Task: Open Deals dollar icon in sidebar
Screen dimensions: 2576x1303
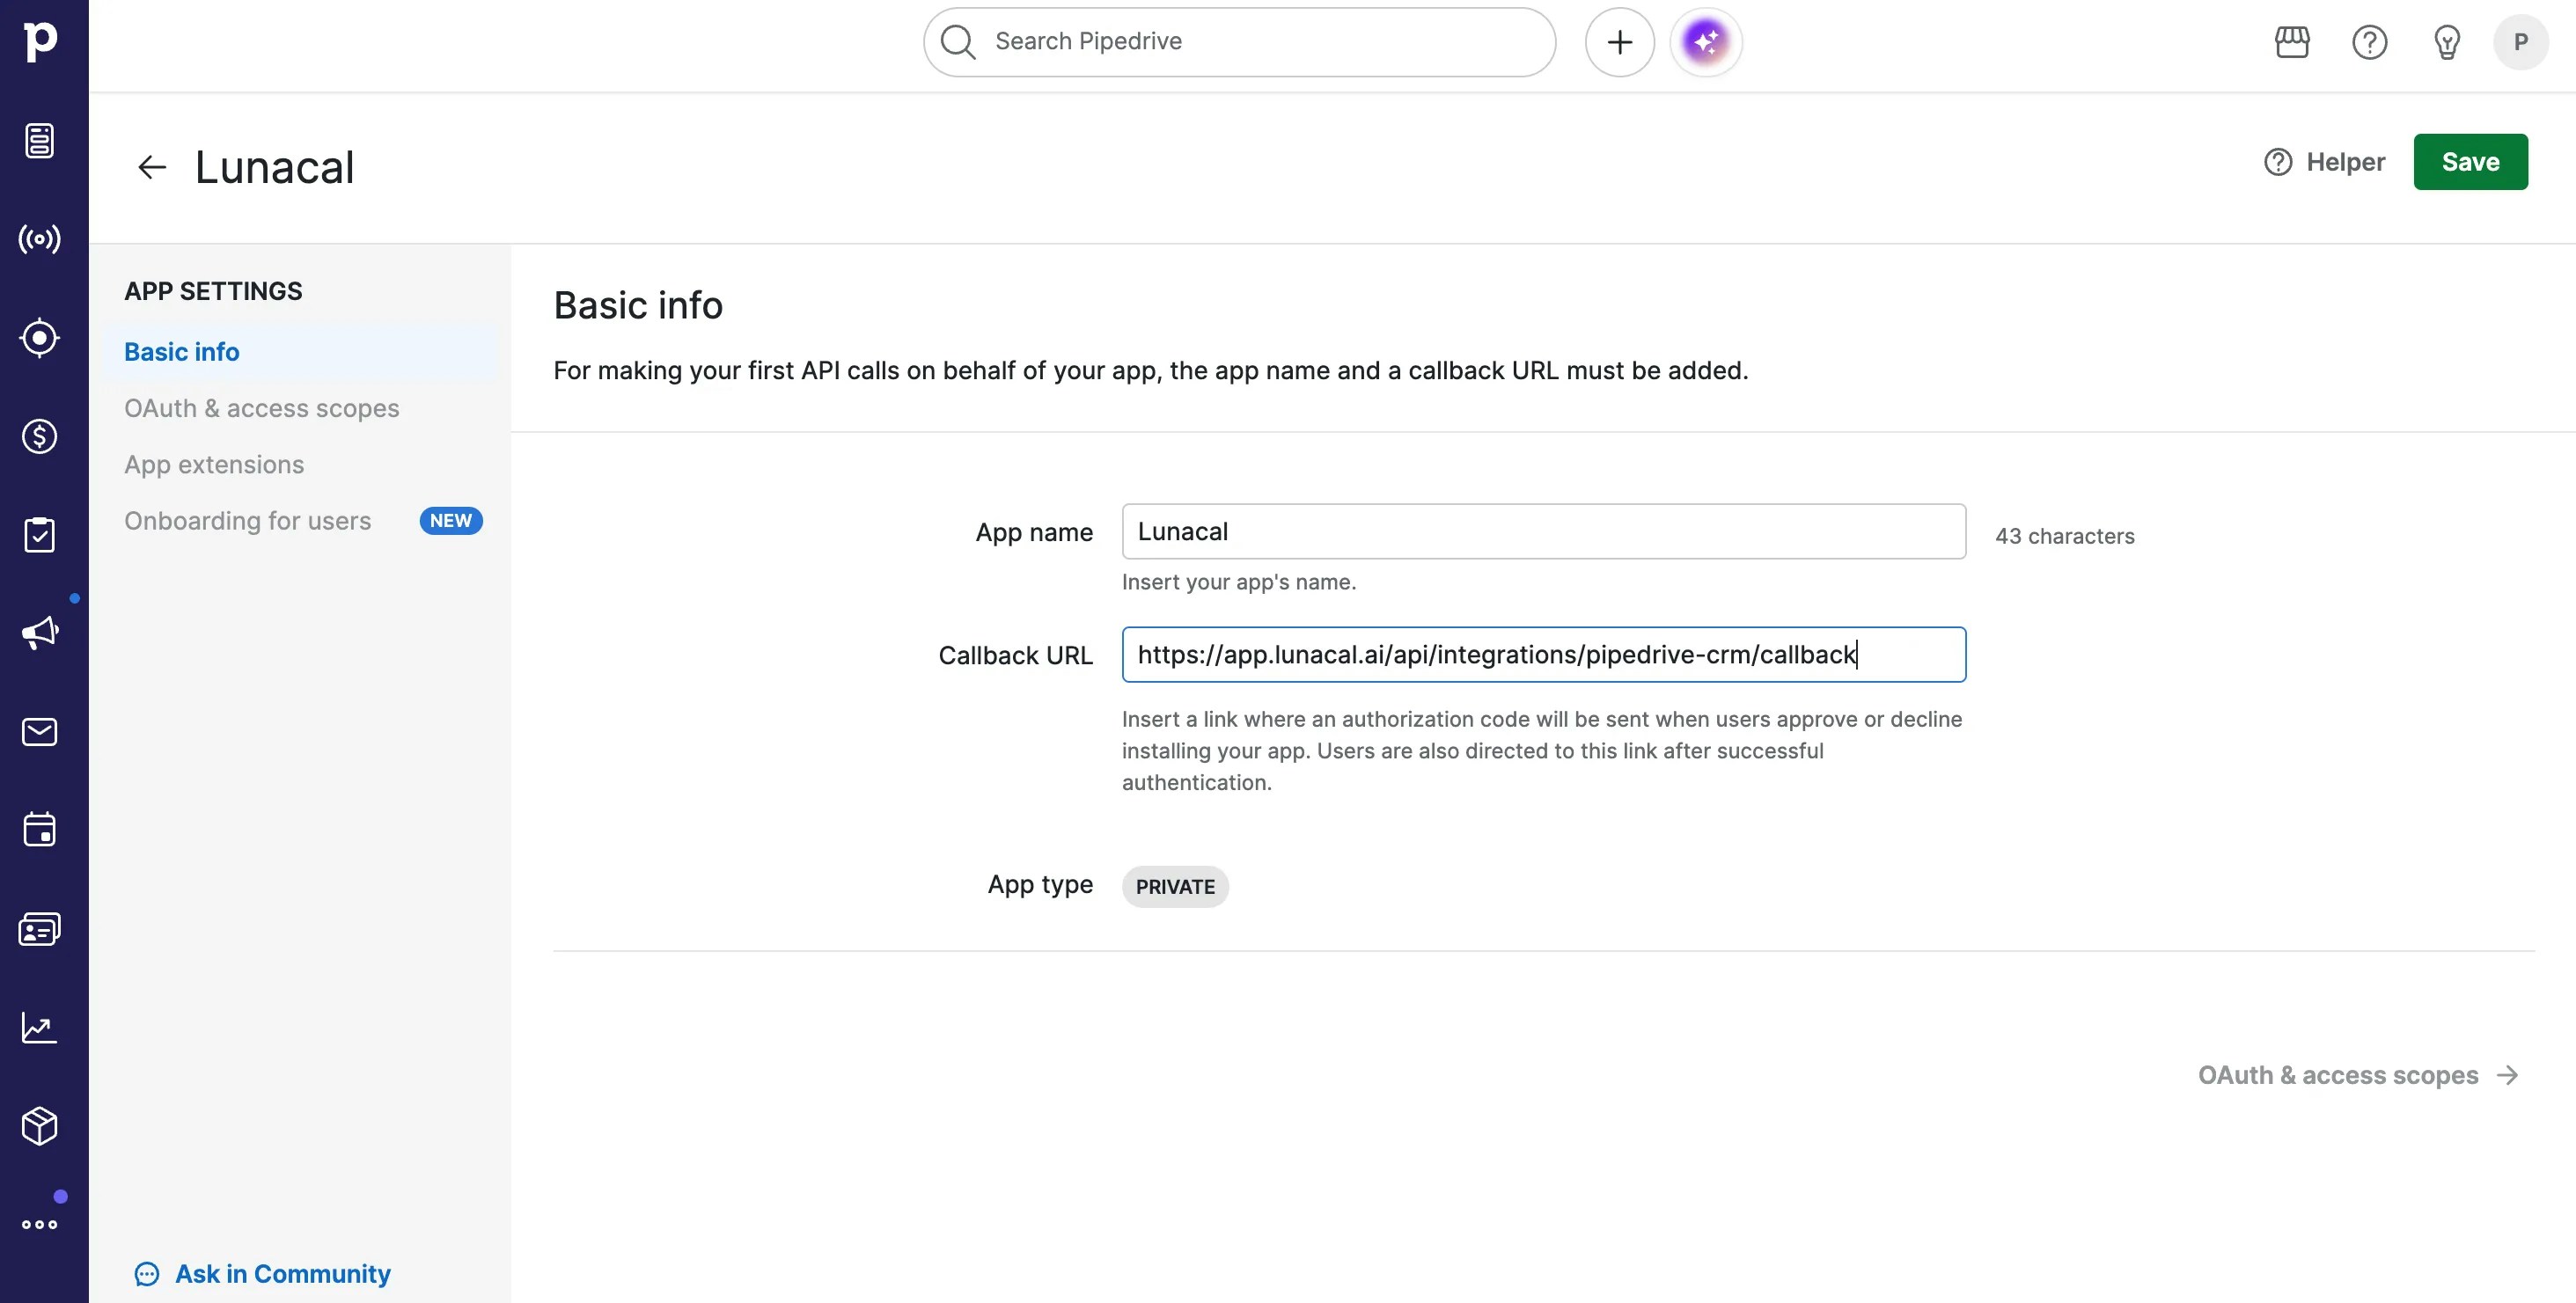Action: pos(39,436)
